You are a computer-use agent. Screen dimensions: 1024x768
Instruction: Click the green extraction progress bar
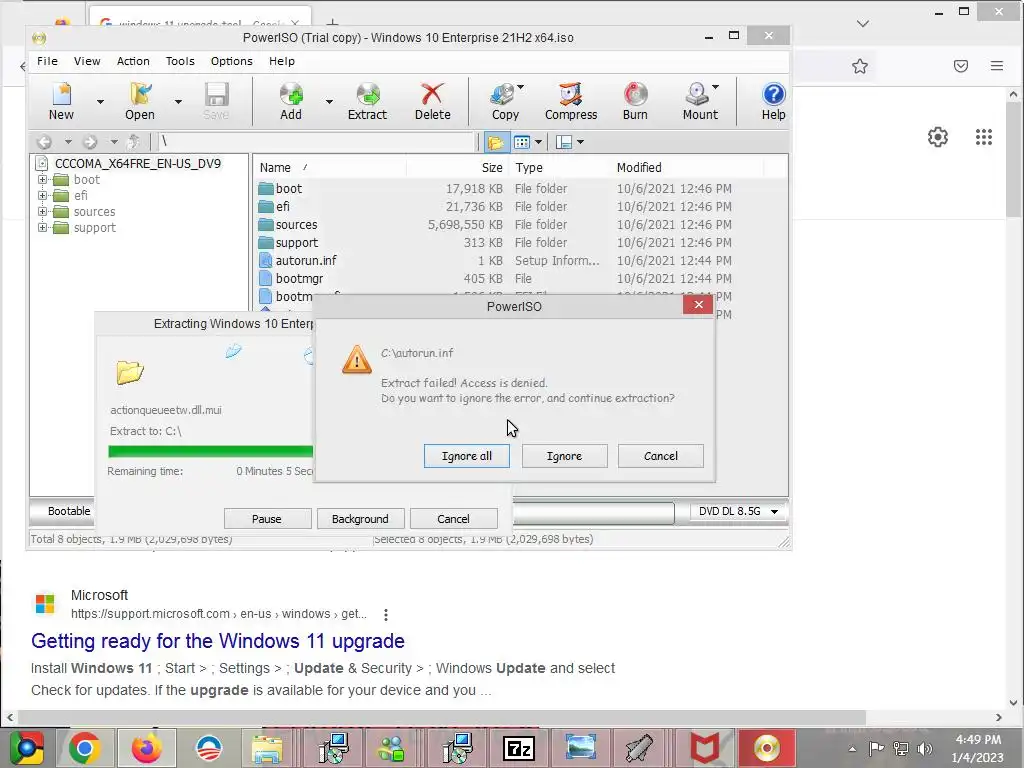click(210, 451)
